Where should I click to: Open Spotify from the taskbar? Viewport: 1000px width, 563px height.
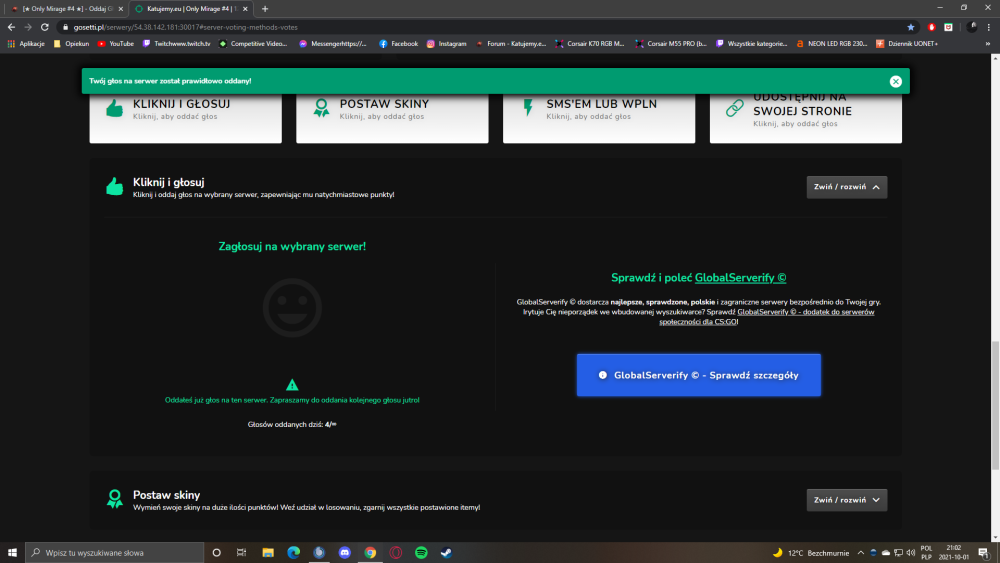pos(421,553)
